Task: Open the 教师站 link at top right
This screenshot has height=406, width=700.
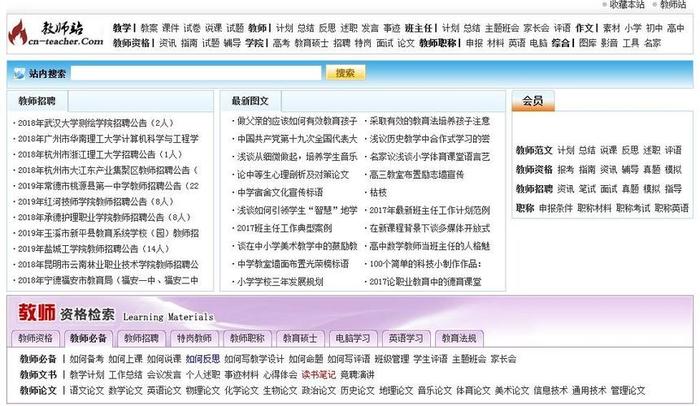Action: (673, 4)
